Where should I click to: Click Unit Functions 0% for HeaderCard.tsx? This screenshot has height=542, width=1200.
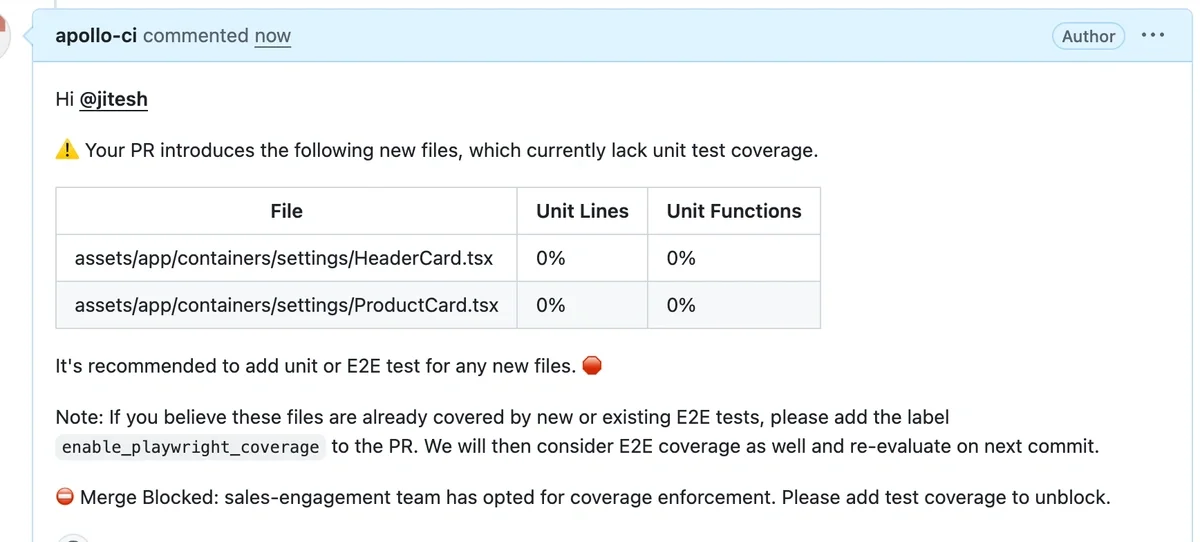tap(681, 258)
